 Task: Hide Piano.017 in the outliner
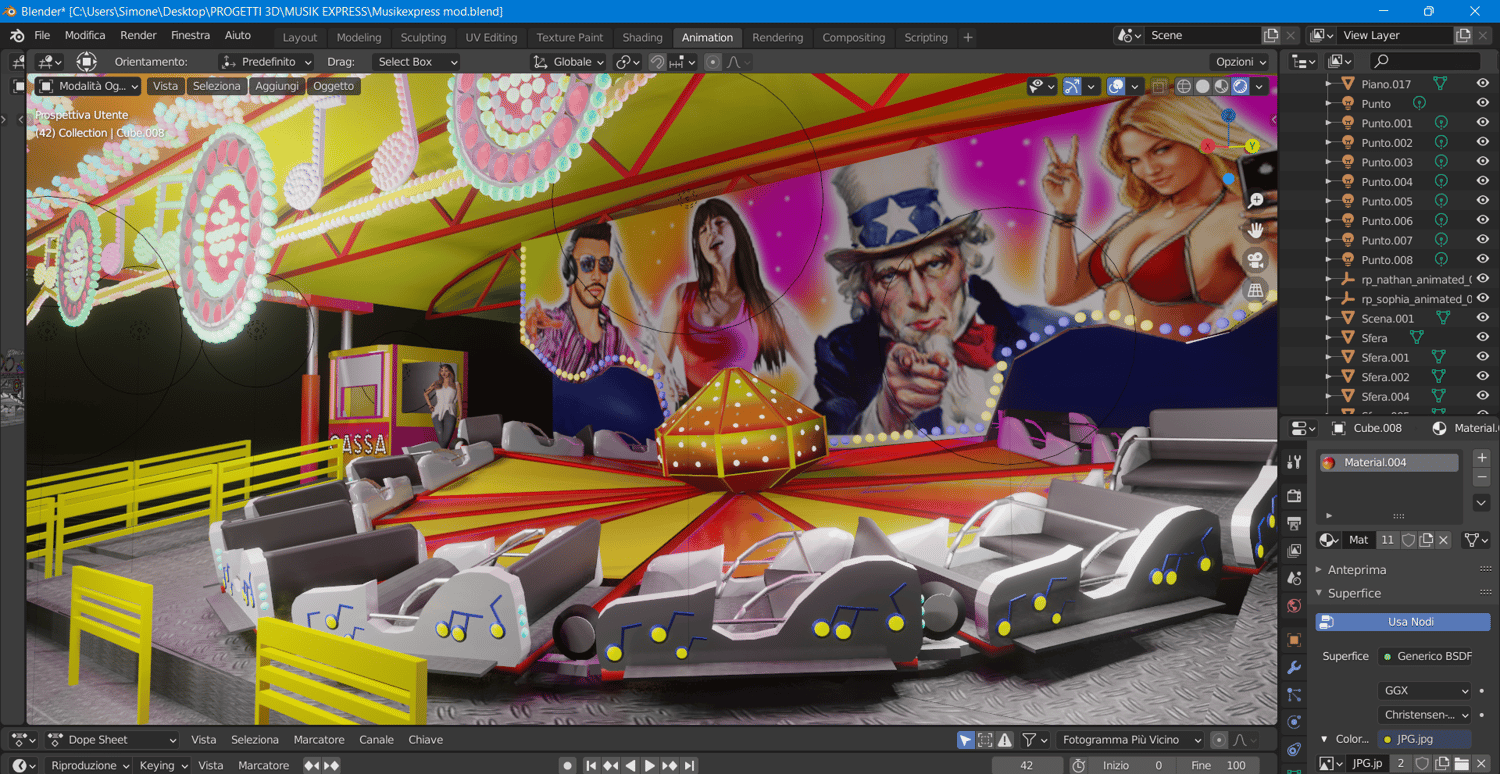[1483, 84]
